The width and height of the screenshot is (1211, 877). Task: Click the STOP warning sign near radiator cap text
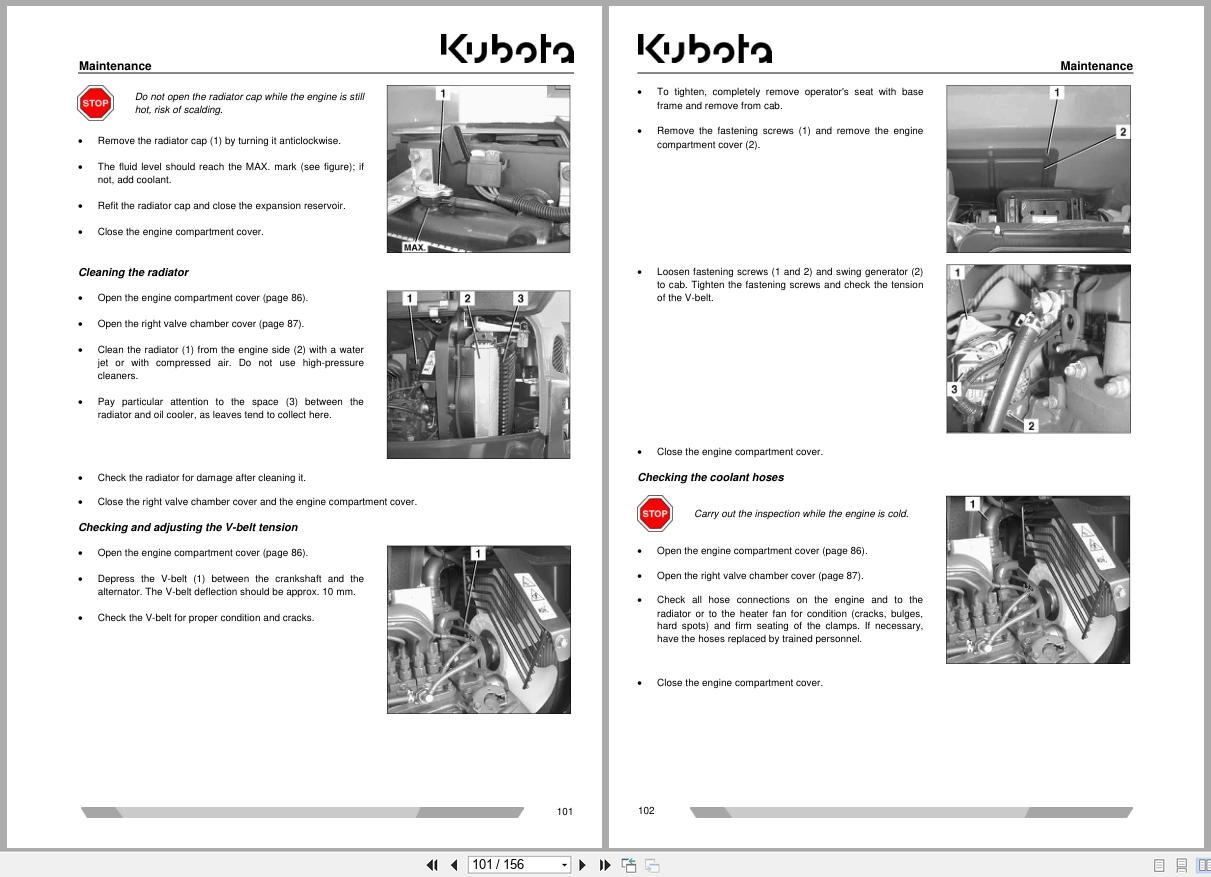(95, 102)
